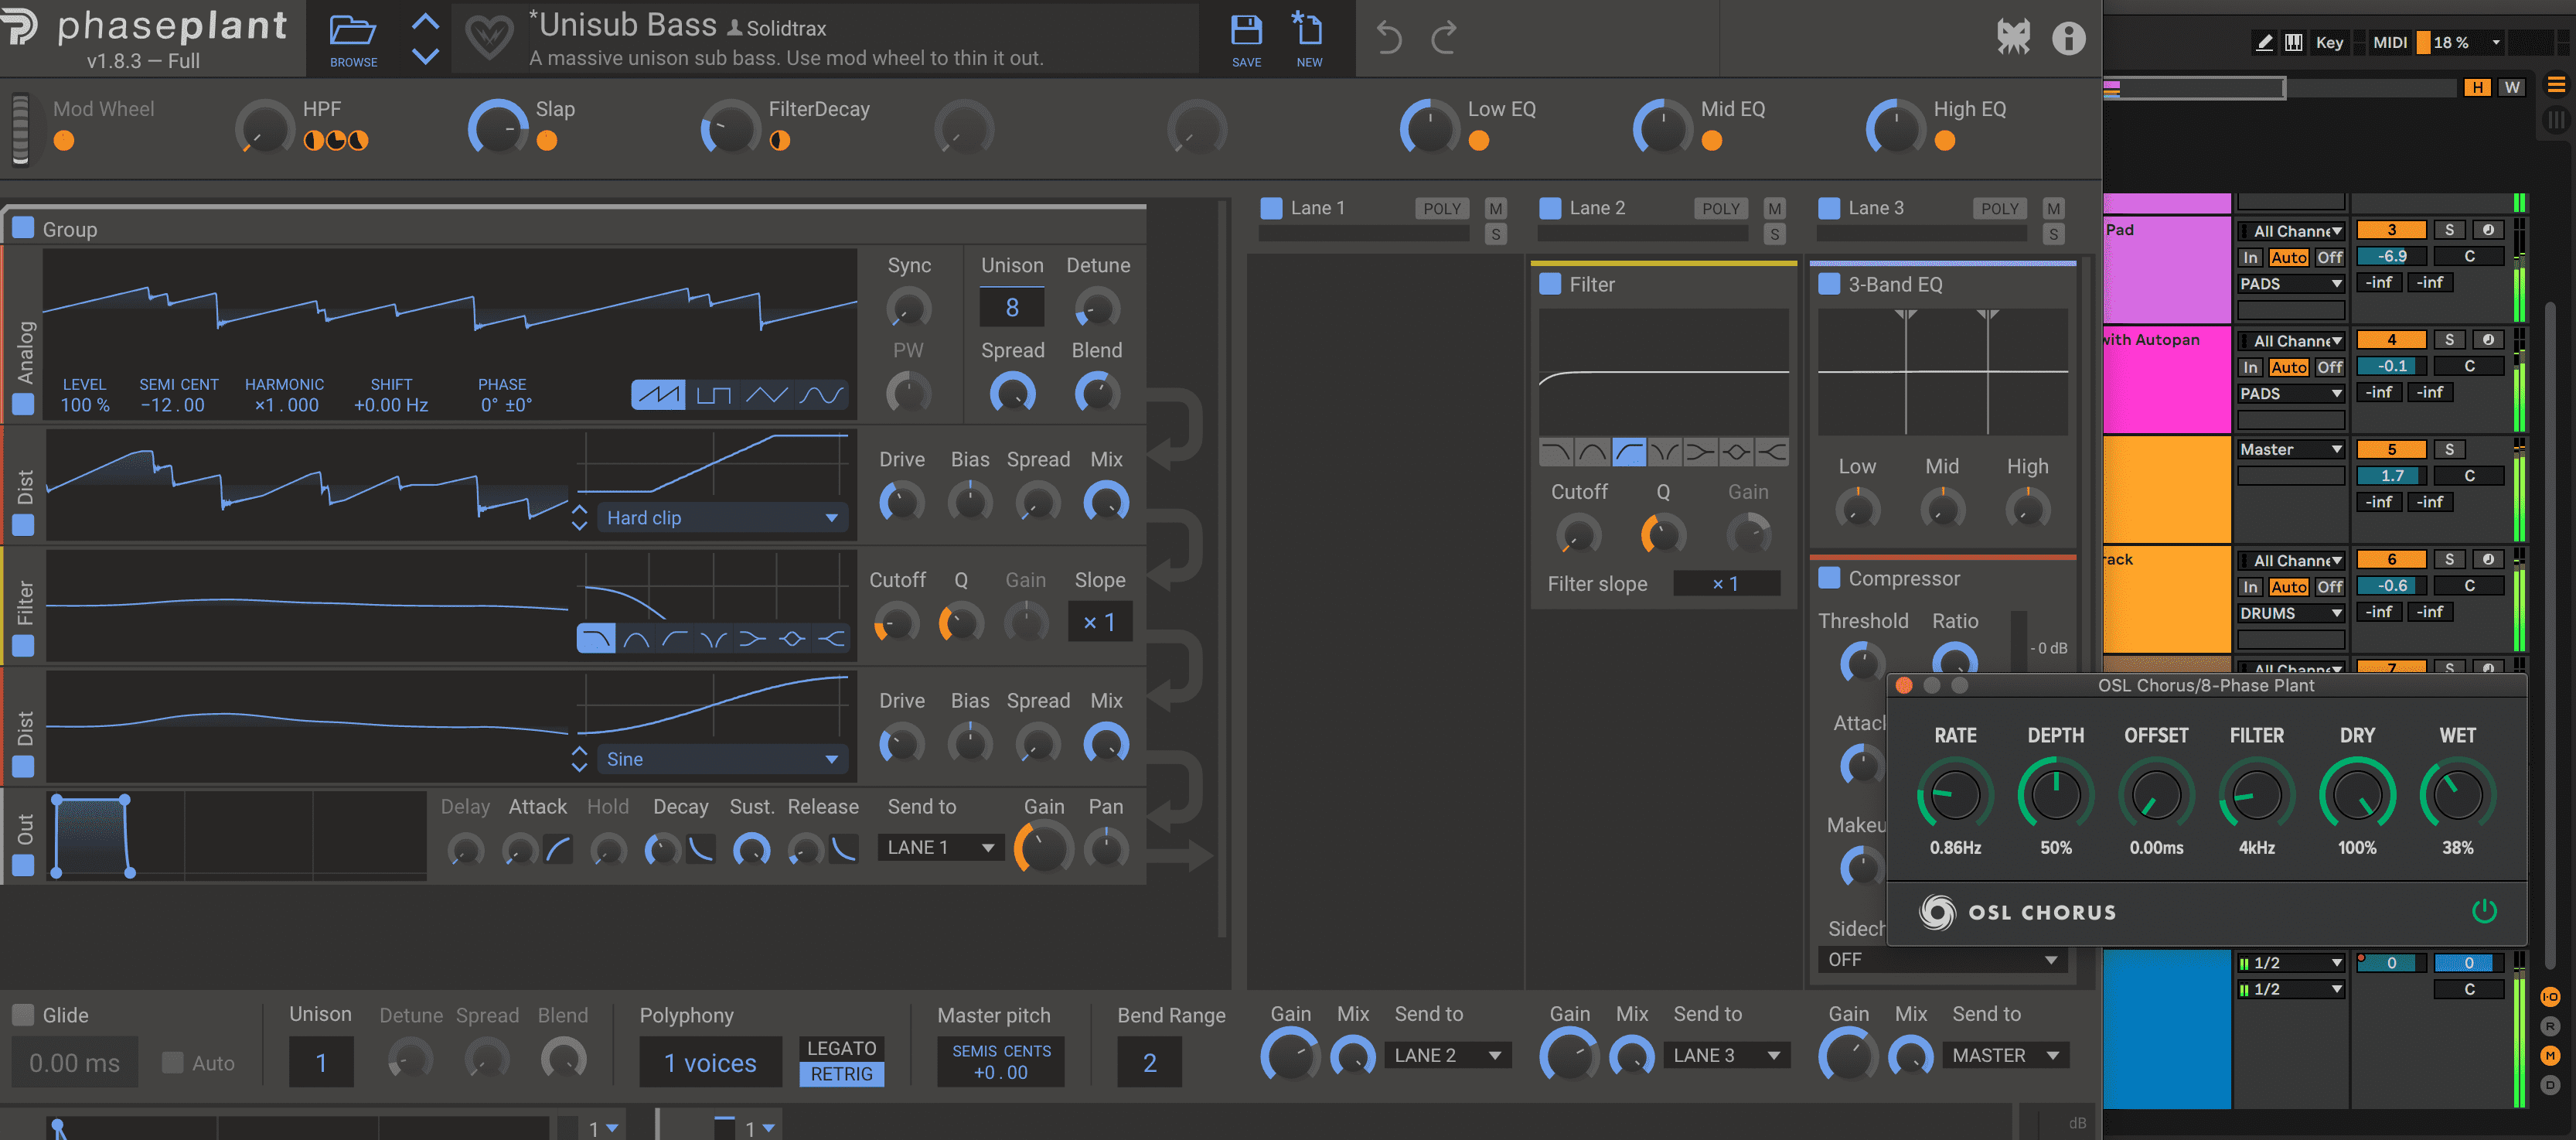This screenshot has width=2576, height=1140.
Task: Solo track 3 in Ableton
Action: [x=2449, y=230]
